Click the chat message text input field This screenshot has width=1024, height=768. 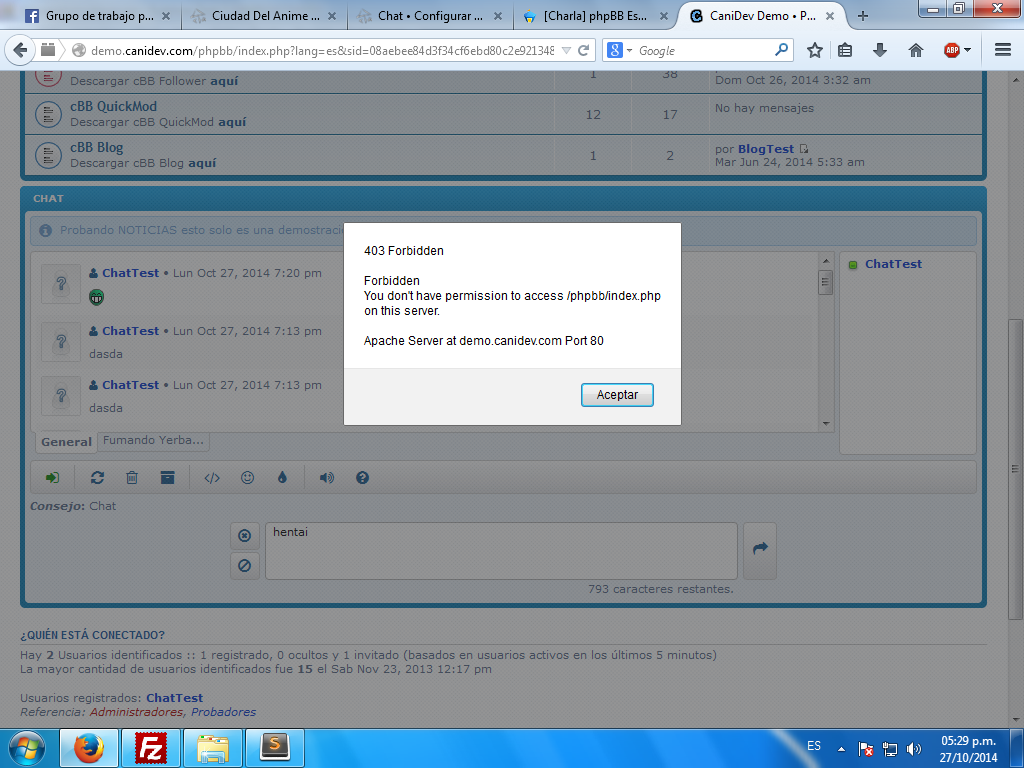coord(500,550)
